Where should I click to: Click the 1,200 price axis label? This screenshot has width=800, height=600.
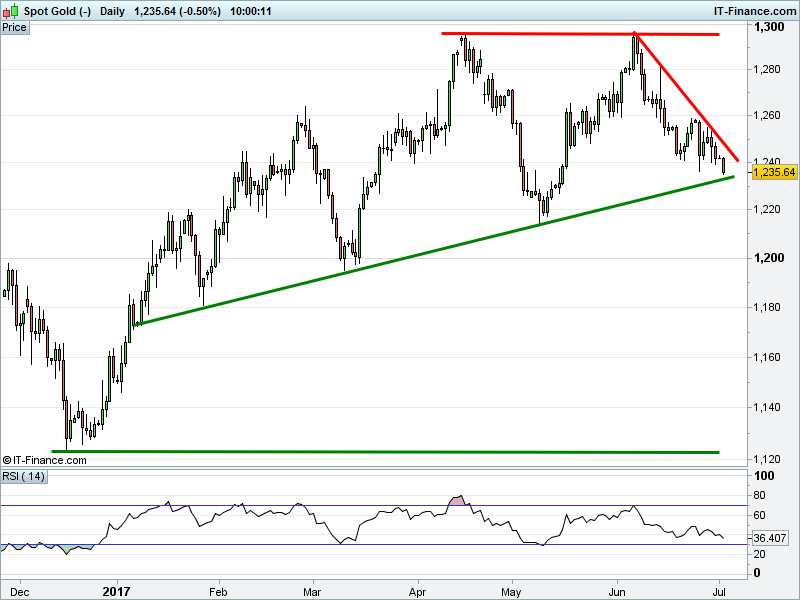click(768, 258)
